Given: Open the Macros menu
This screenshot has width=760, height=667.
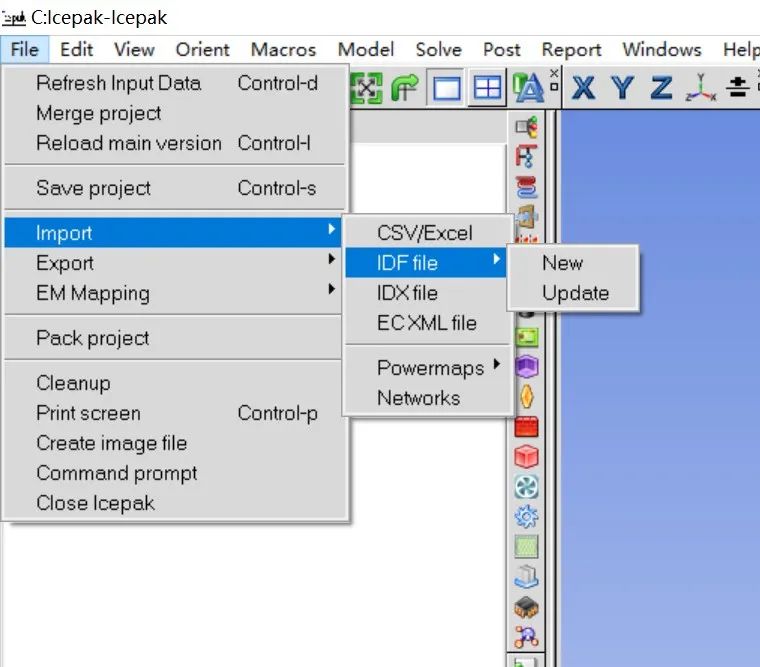Looking at the screenshot, I should tap(283, 49).
